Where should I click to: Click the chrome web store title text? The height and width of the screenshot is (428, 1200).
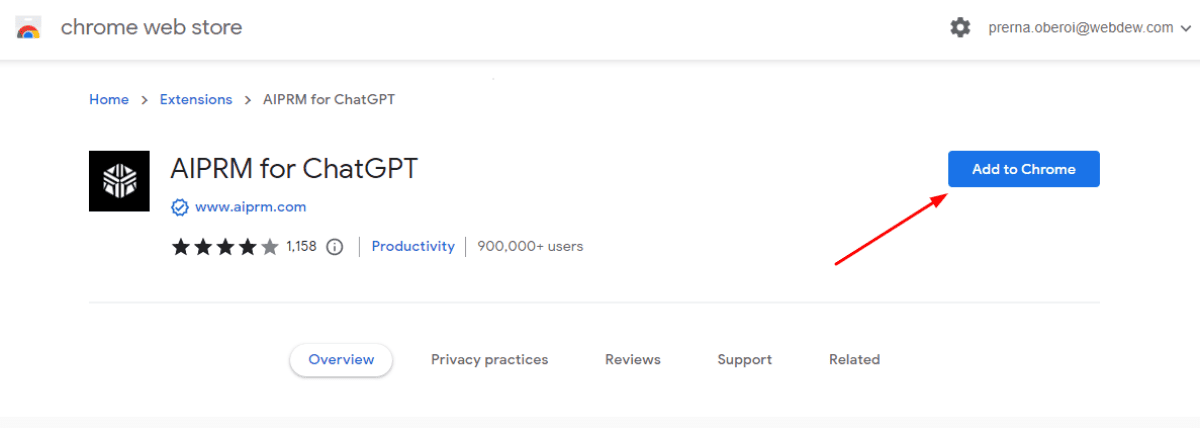[x=151, y=28]
